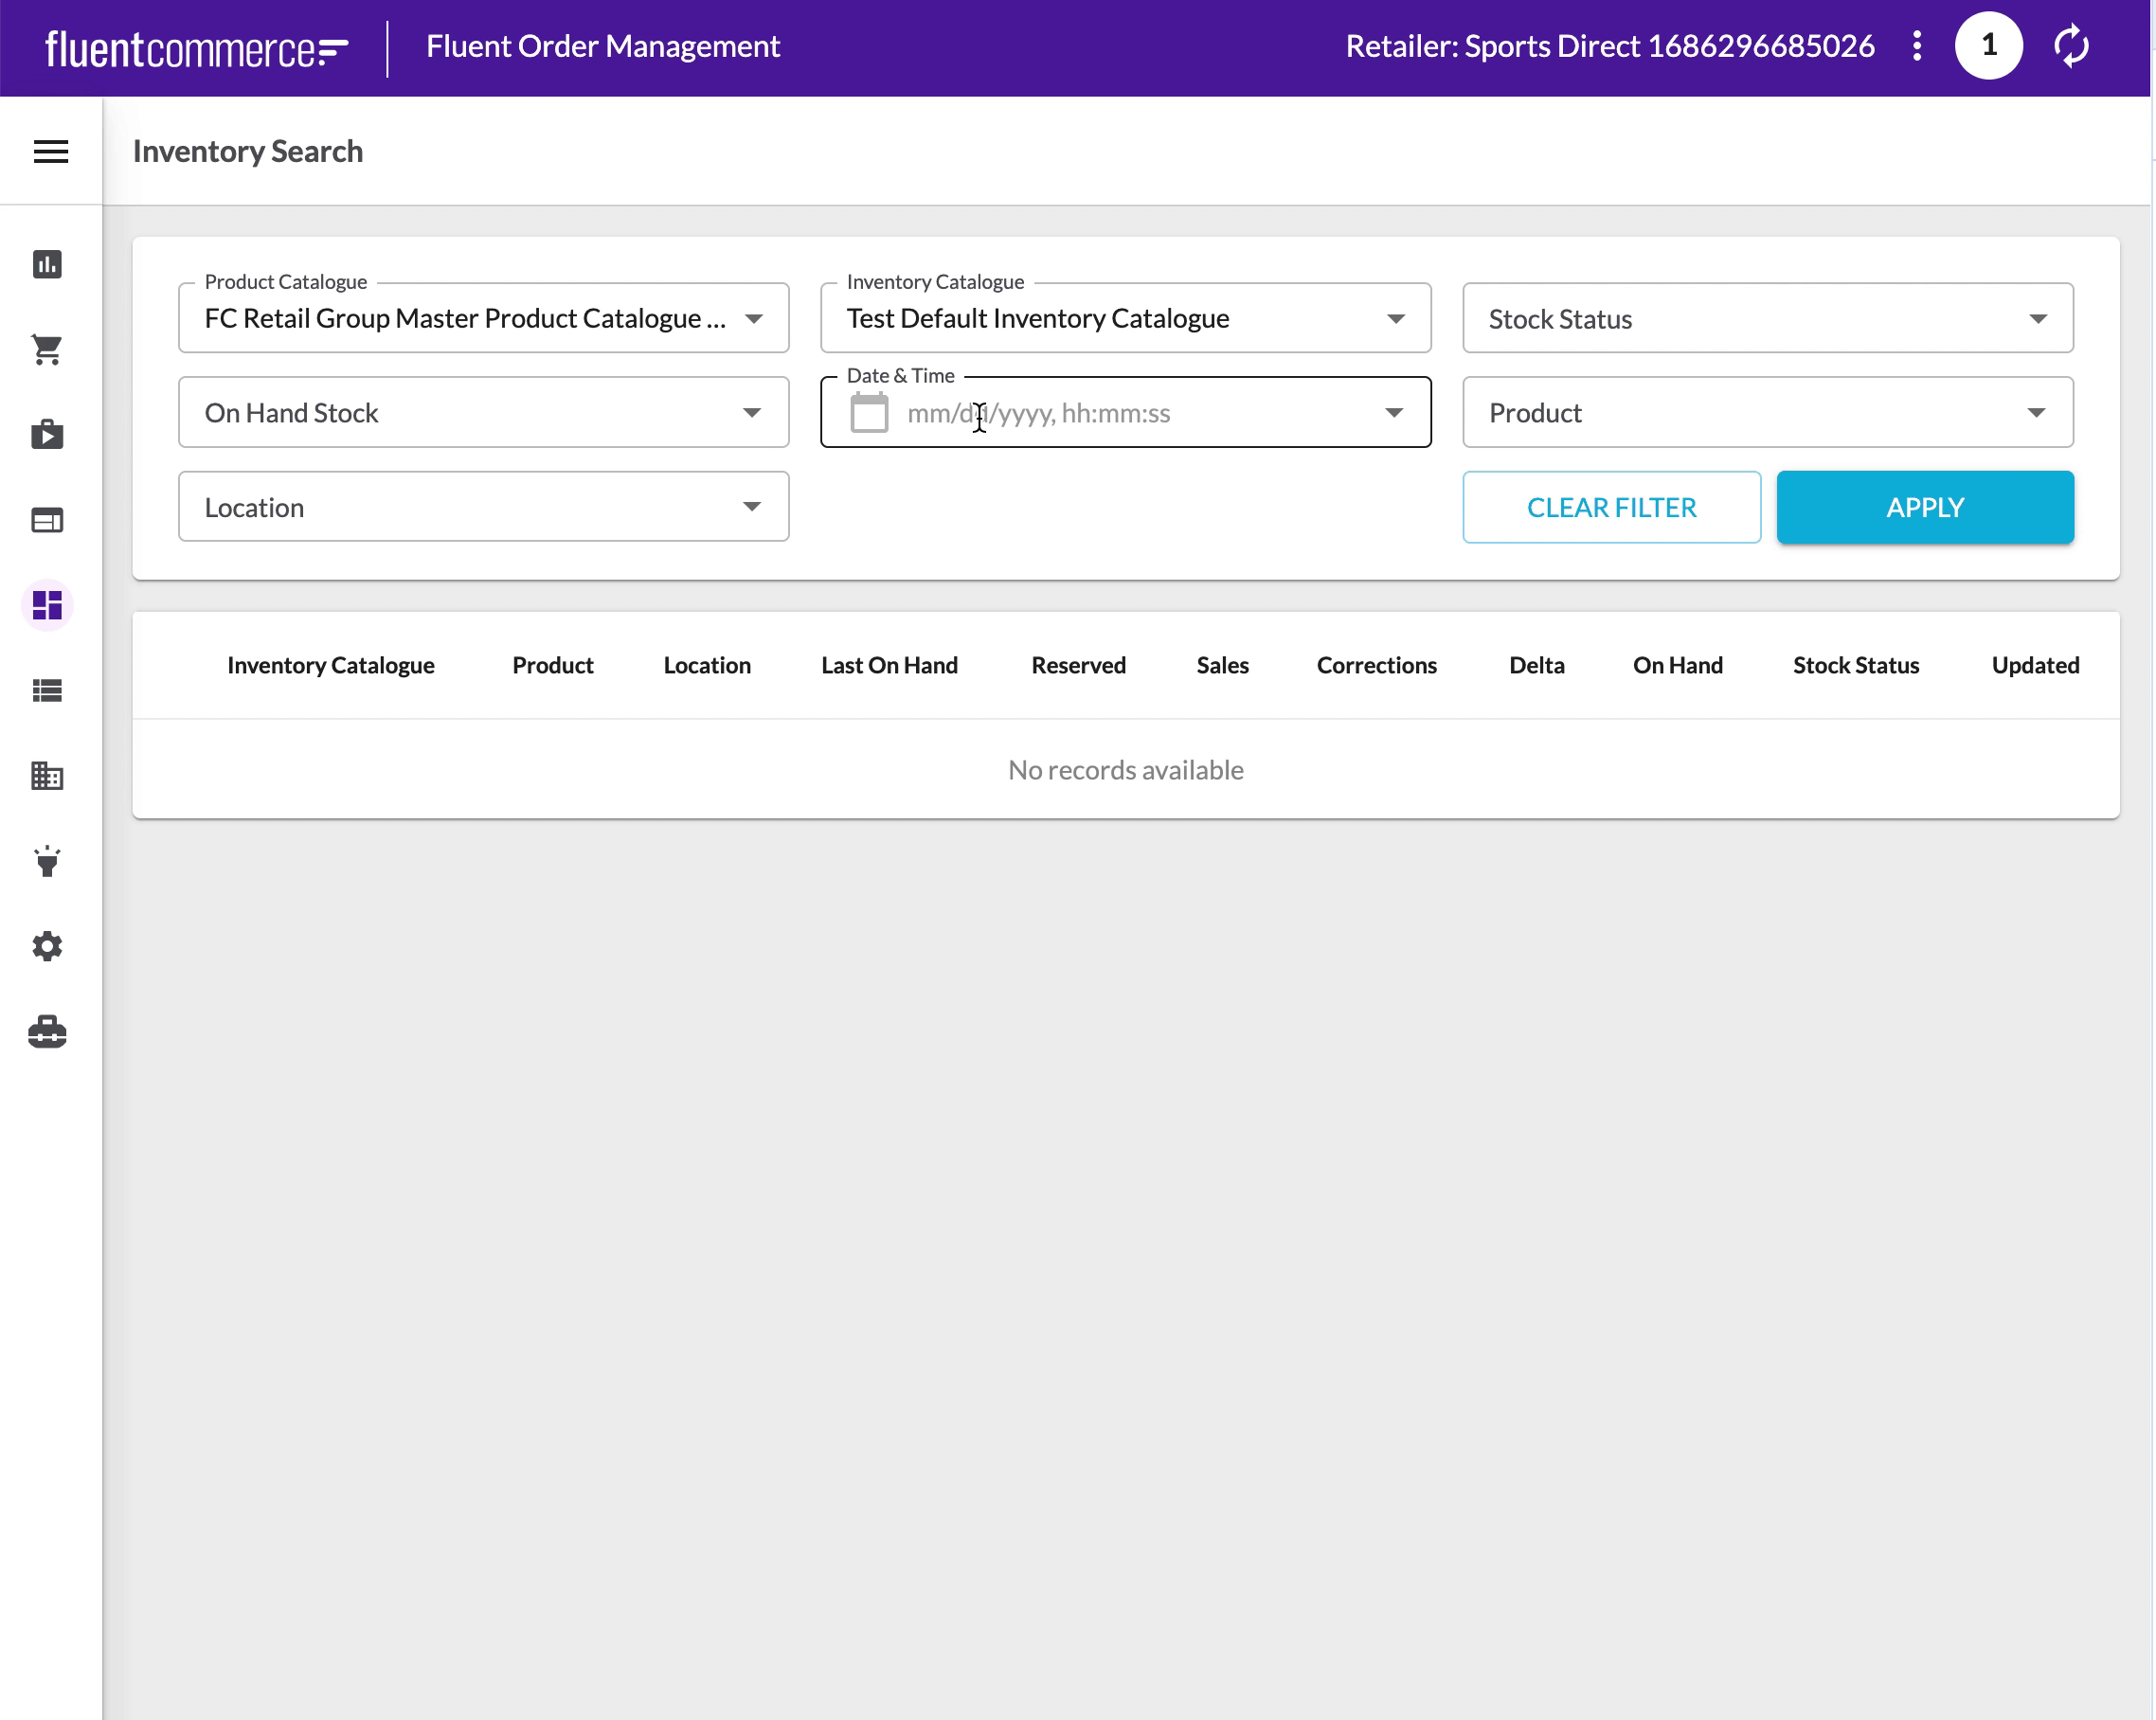Image resolution: width=2156 pixels, height=1720 pixels.
Task: Click the user avatar badge labeled 1
Action: pos(1988,46)
